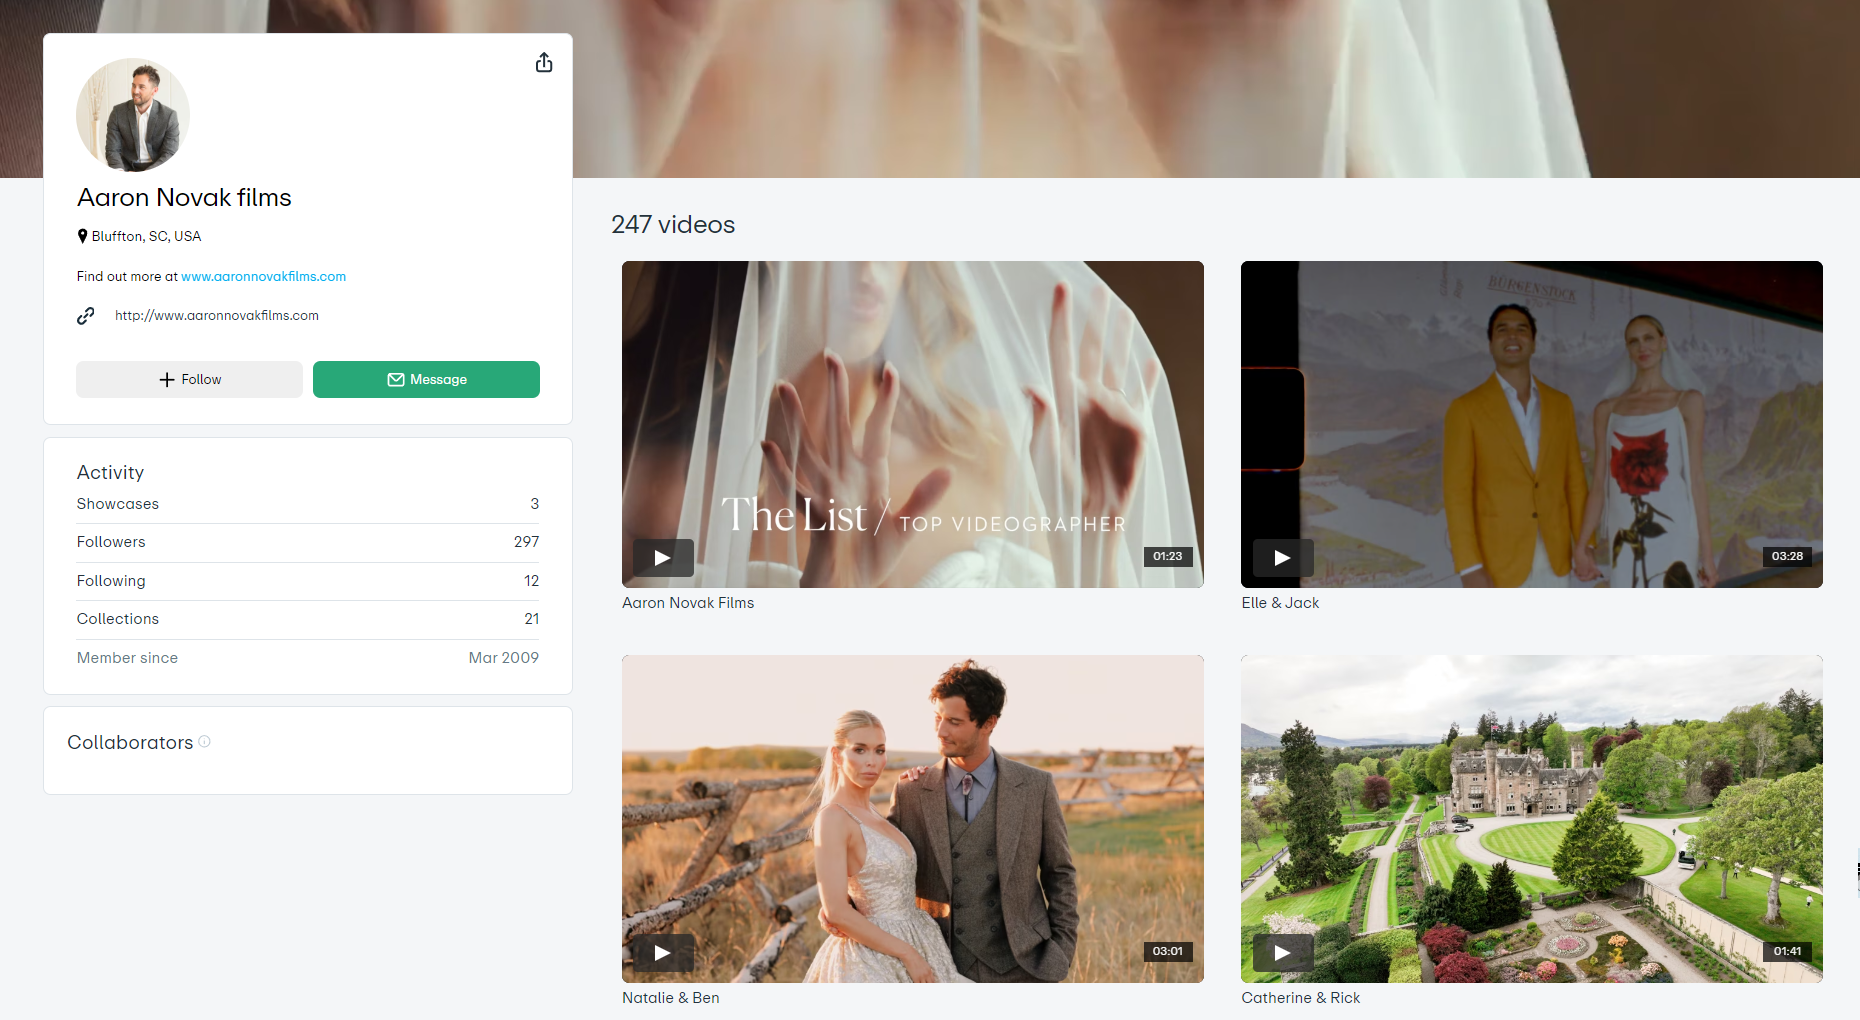Open the www.aaronnovakfilms.com blue link
This screenshot has width=1860, height=1020.
tap(263, 277)
